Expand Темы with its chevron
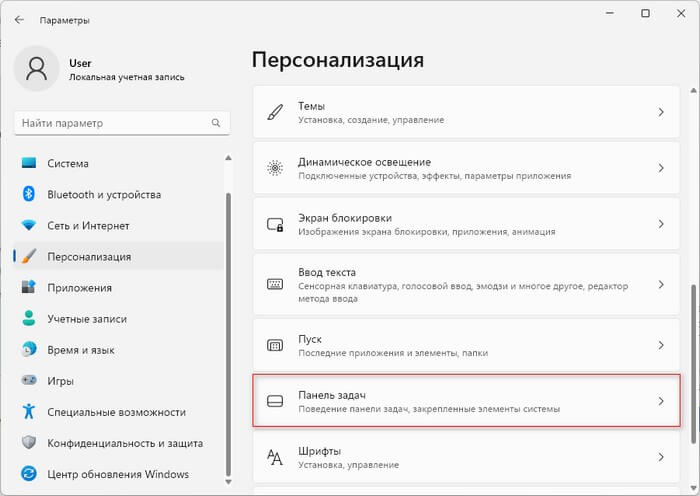700x496 pixels. click(661, 112)
